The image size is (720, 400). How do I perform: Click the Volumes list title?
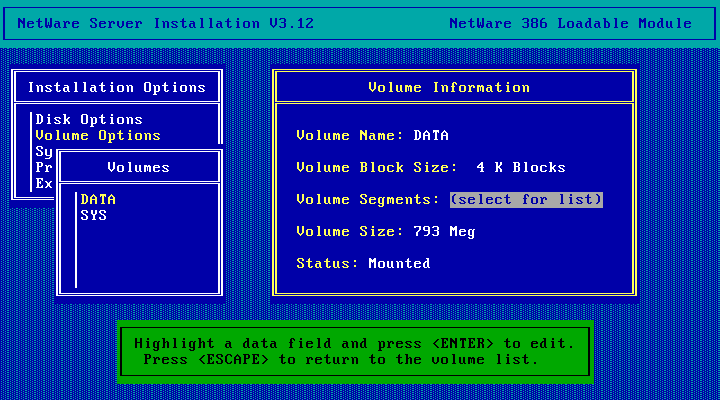pos(138,168)
